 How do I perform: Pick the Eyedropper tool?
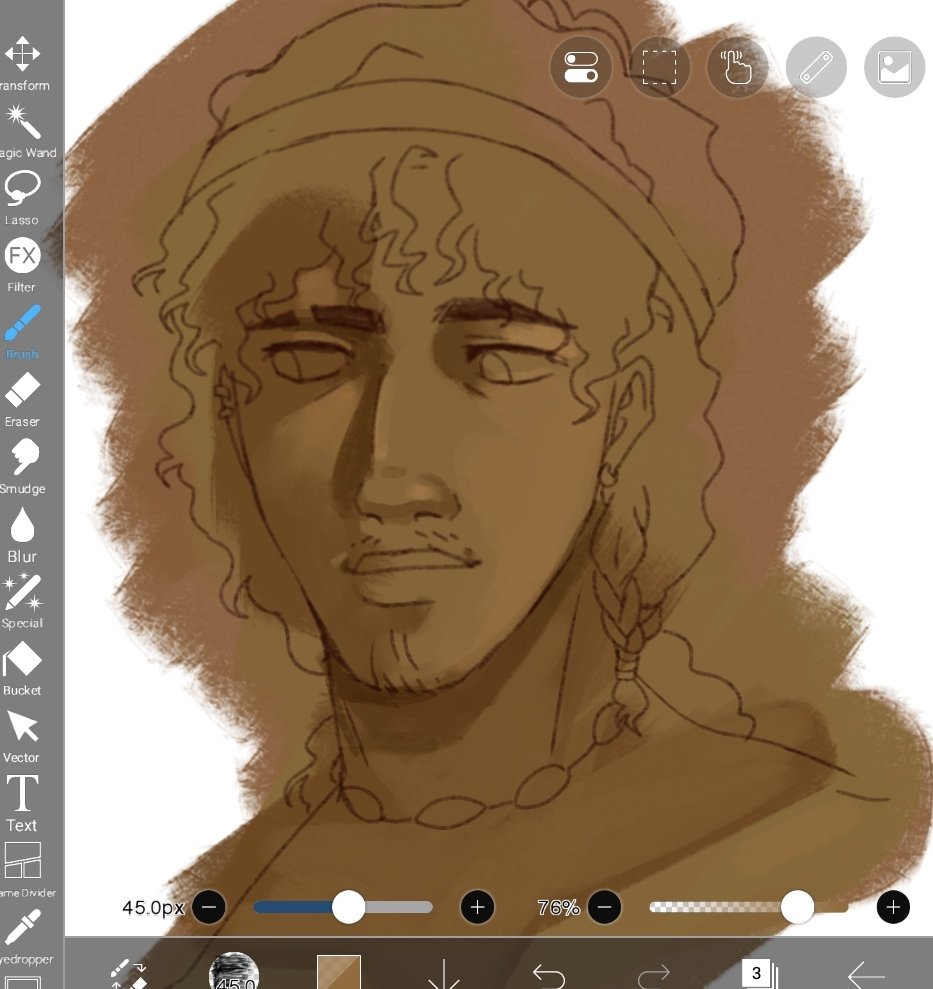pyautogui.click(x=24, y=937)
